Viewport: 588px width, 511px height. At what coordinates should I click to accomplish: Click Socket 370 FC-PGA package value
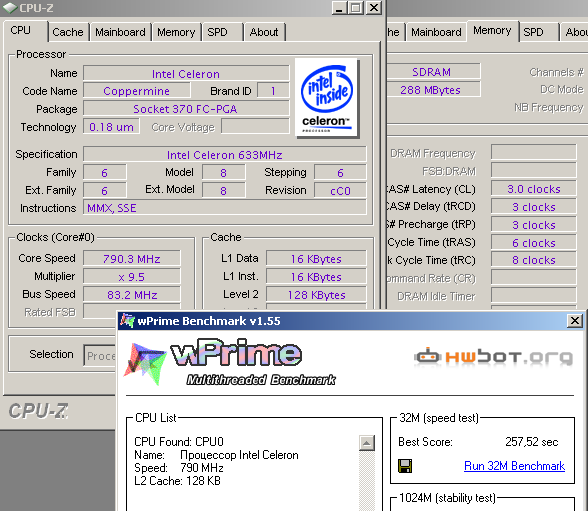[x=186, y=109]
